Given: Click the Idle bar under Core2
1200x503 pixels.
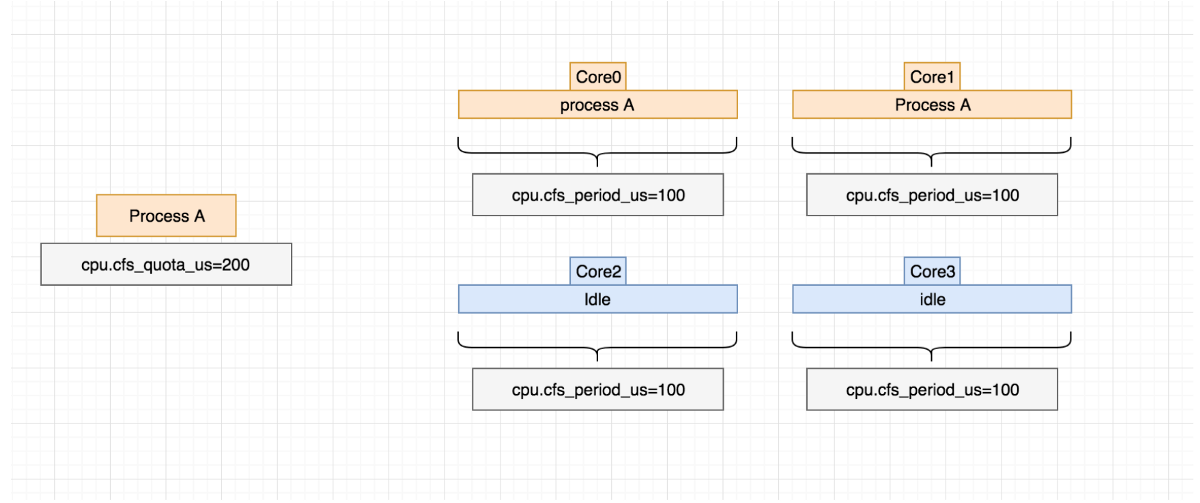Looking at the screenshot, I should click(598, 299).
